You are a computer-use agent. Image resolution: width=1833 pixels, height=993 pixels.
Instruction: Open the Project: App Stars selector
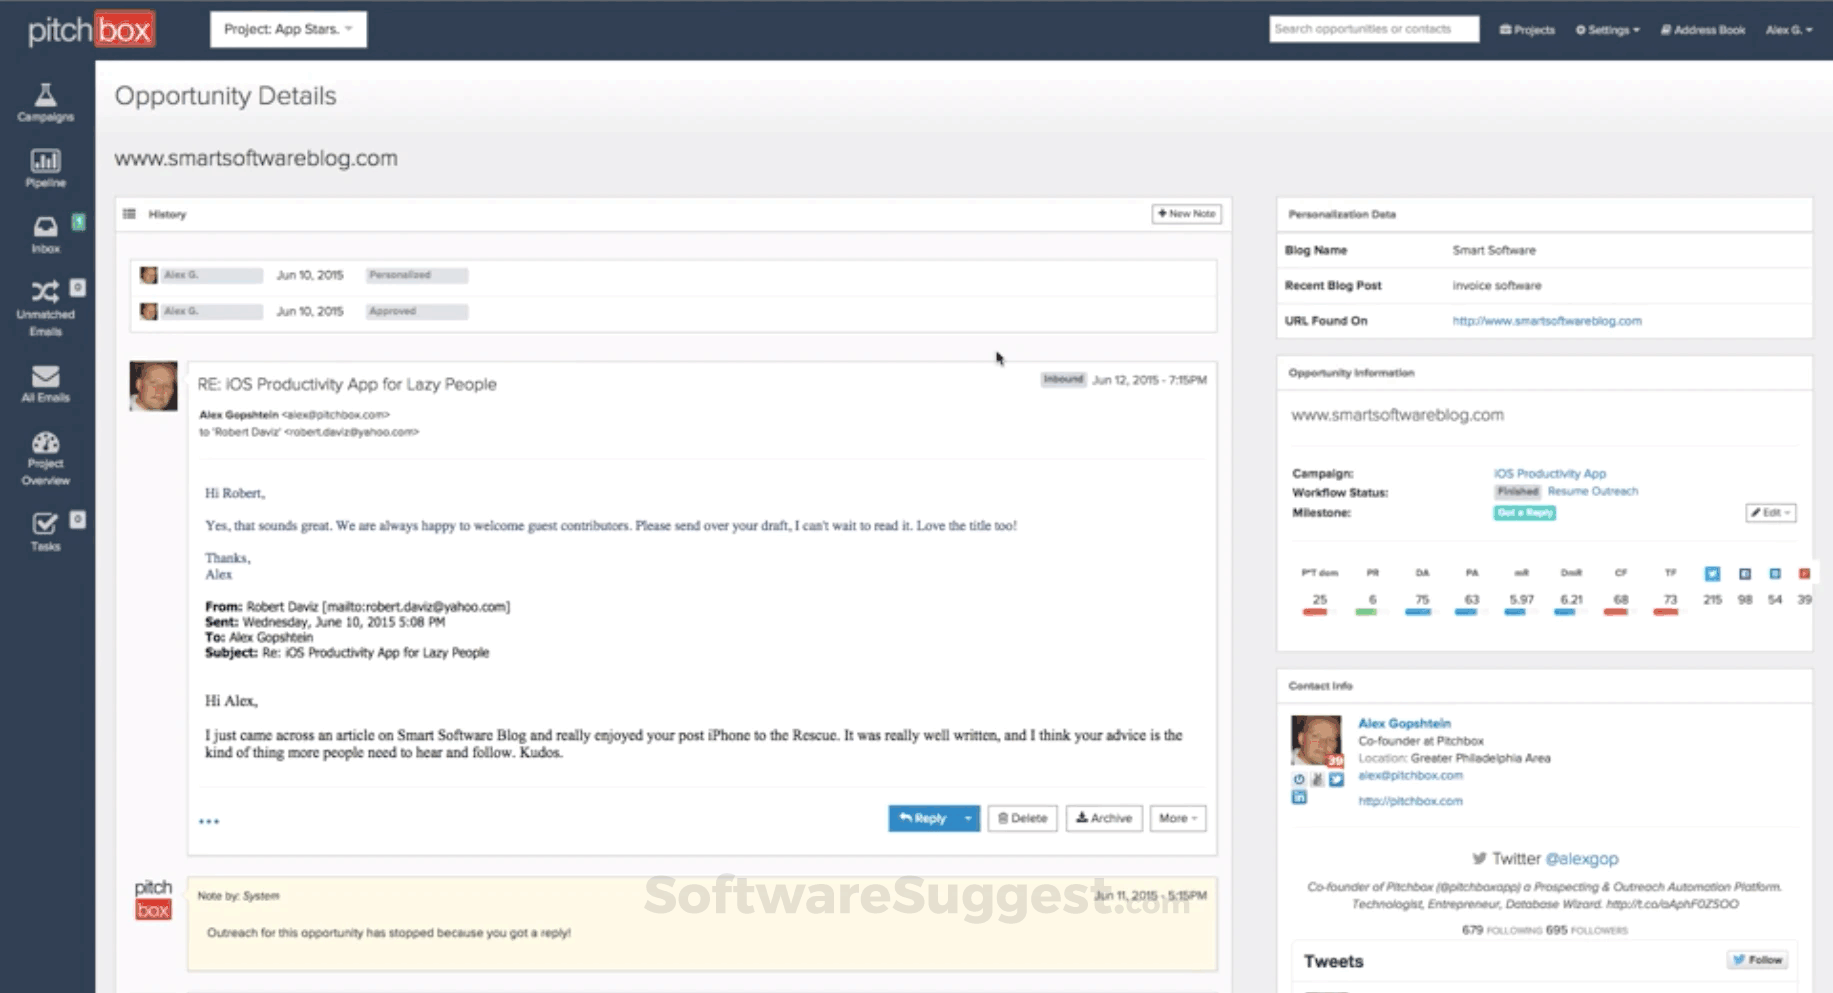[288, 29]
